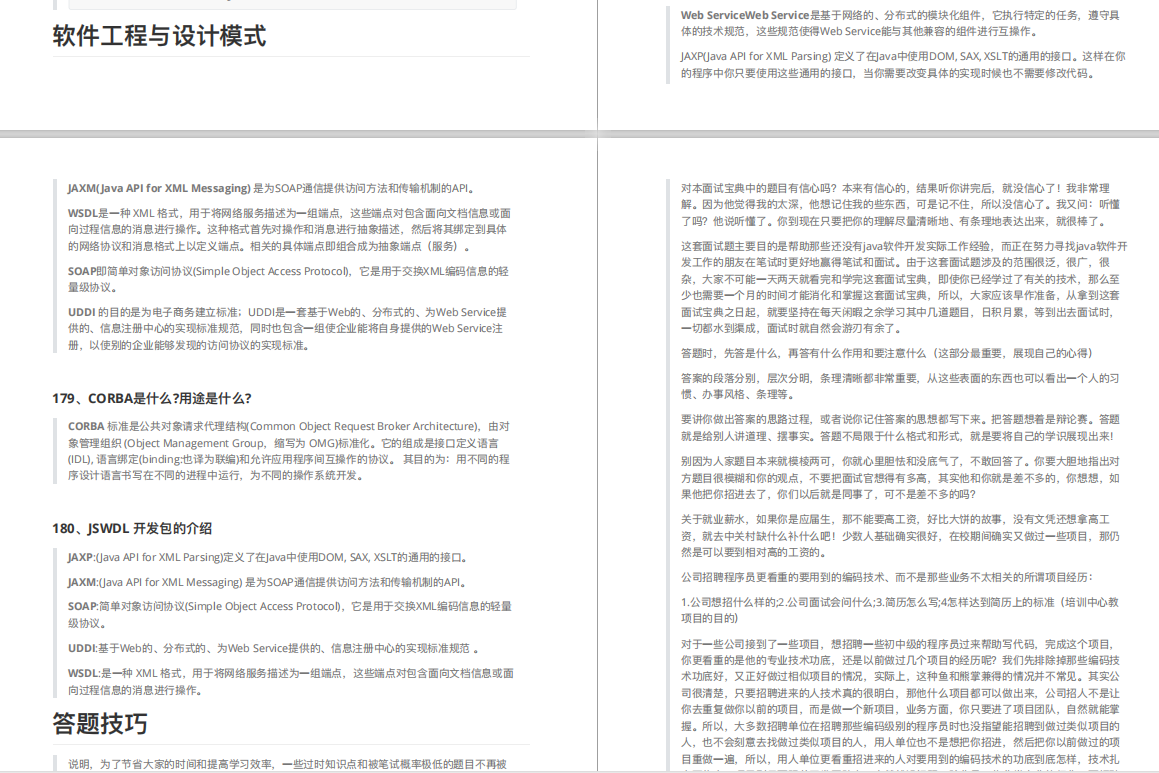Click the paragraph starting 答案的段落分别，层次分明
This screenshot has width=1159, height=773.
click(900, 386)
